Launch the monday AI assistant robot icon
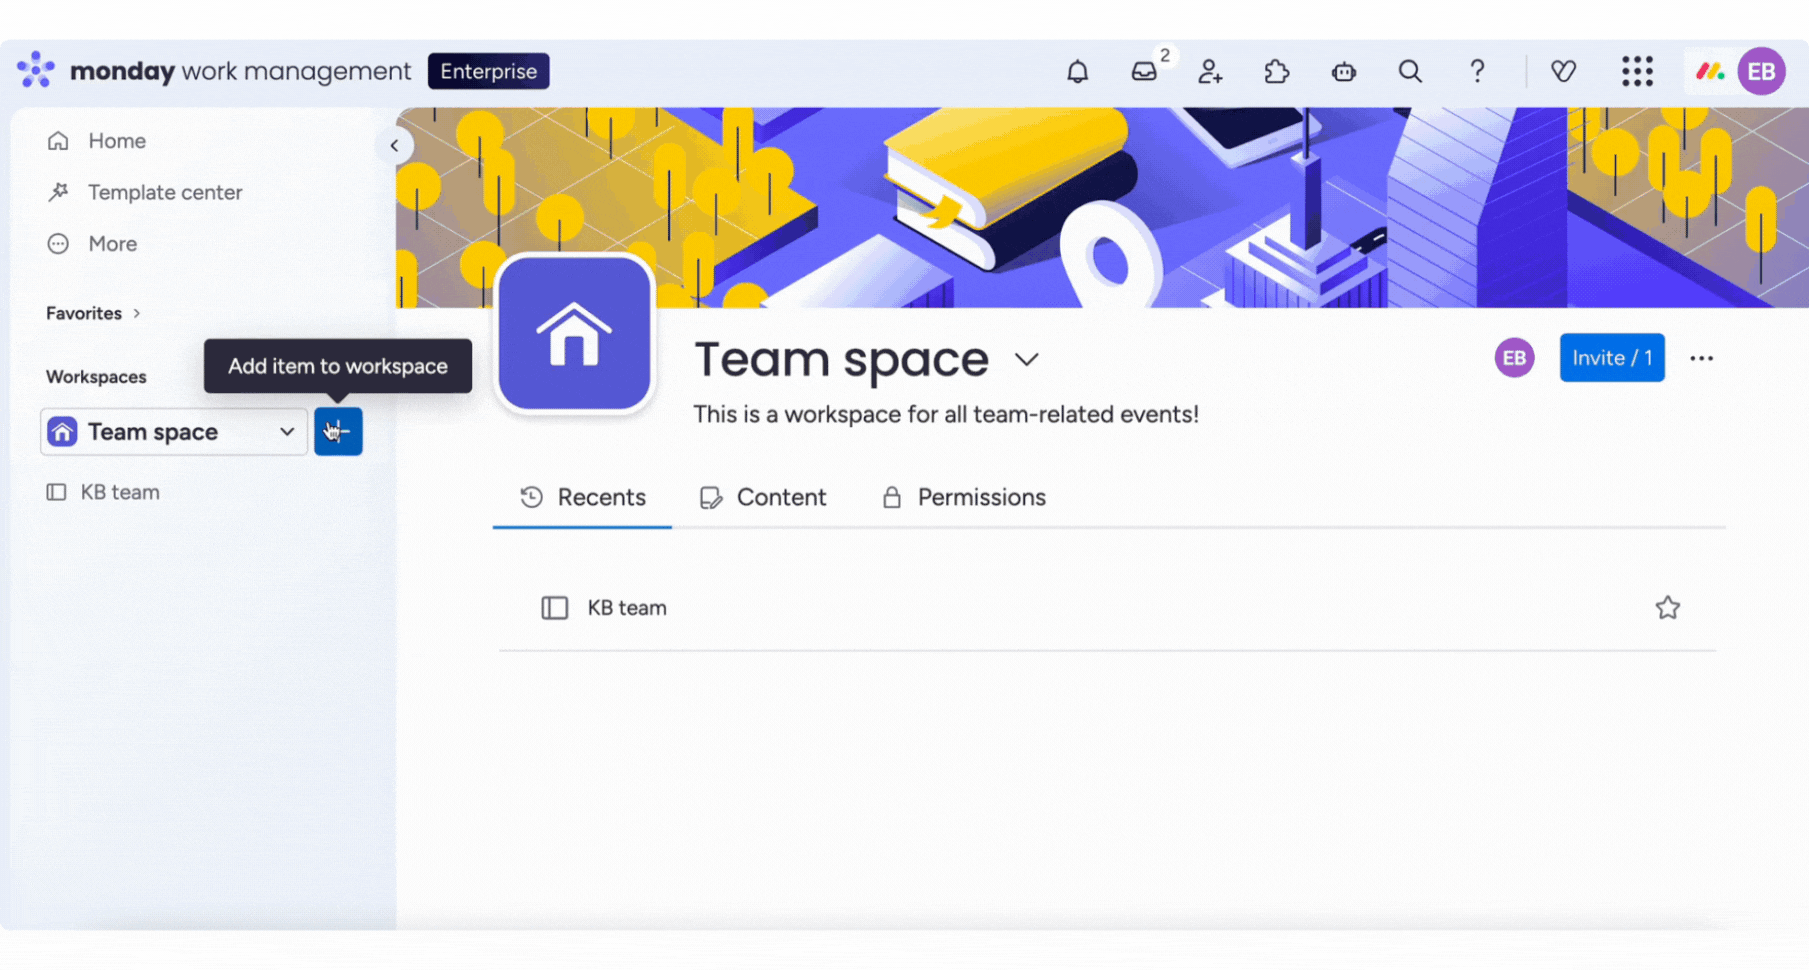 (x=1344, y=71)
